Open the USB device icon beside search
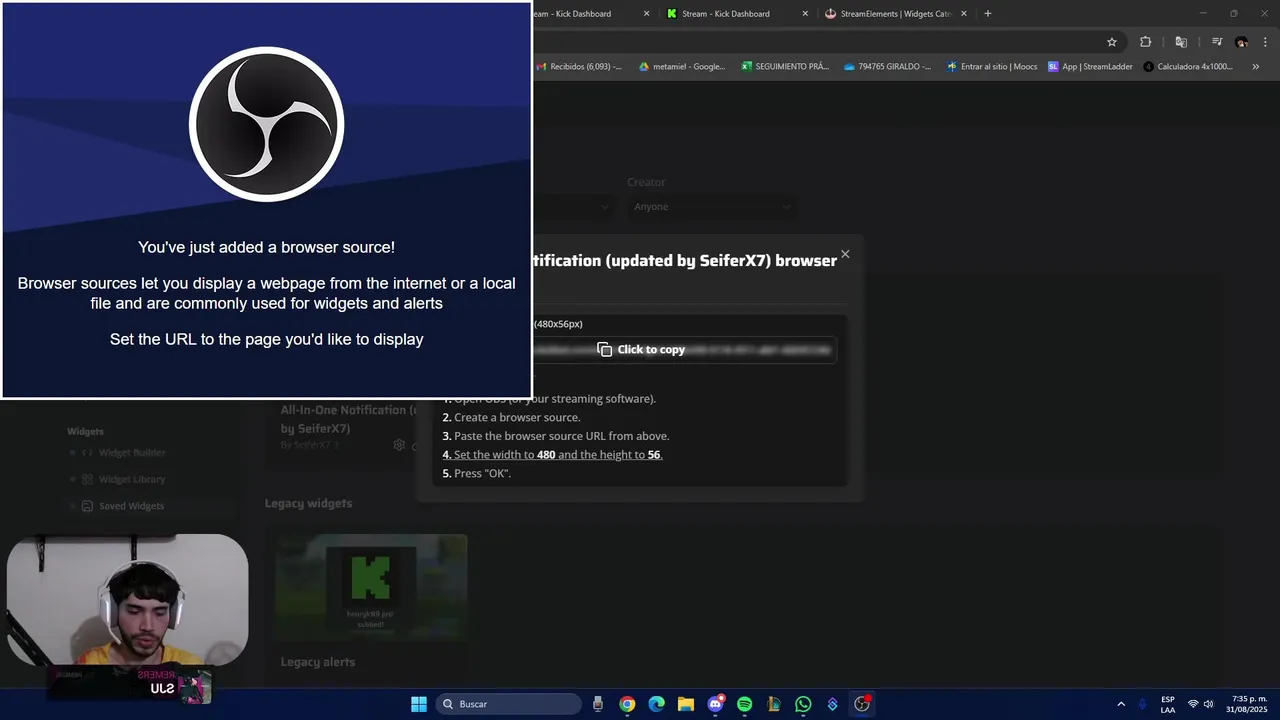The height and width of the screenshot is (720, 1280). [x=598, y=704]
